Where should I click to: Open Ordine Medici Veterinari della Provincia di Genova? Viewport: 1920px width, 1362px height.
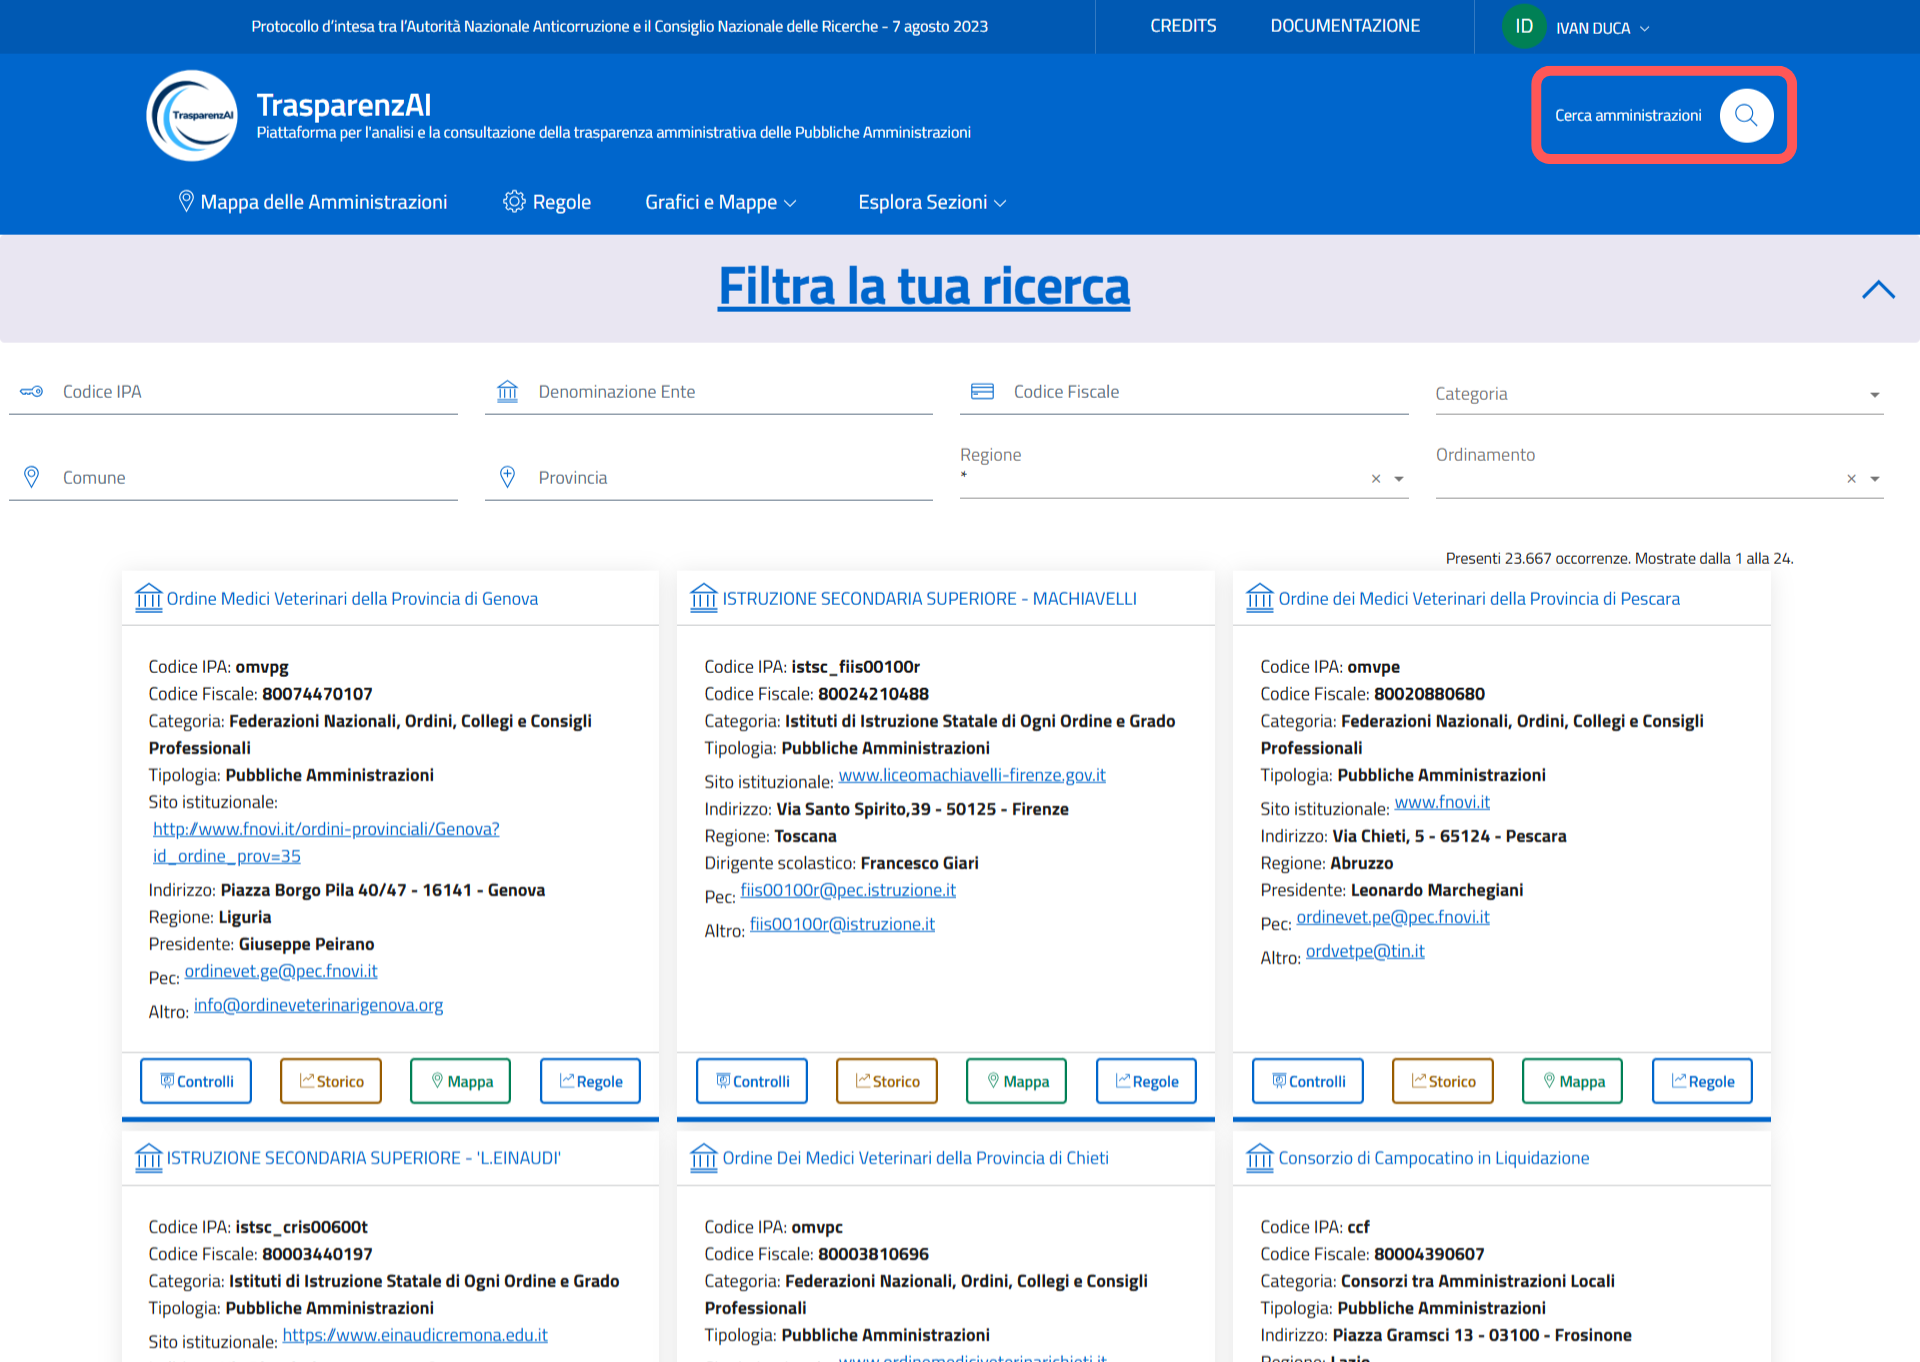click(352, 598)
